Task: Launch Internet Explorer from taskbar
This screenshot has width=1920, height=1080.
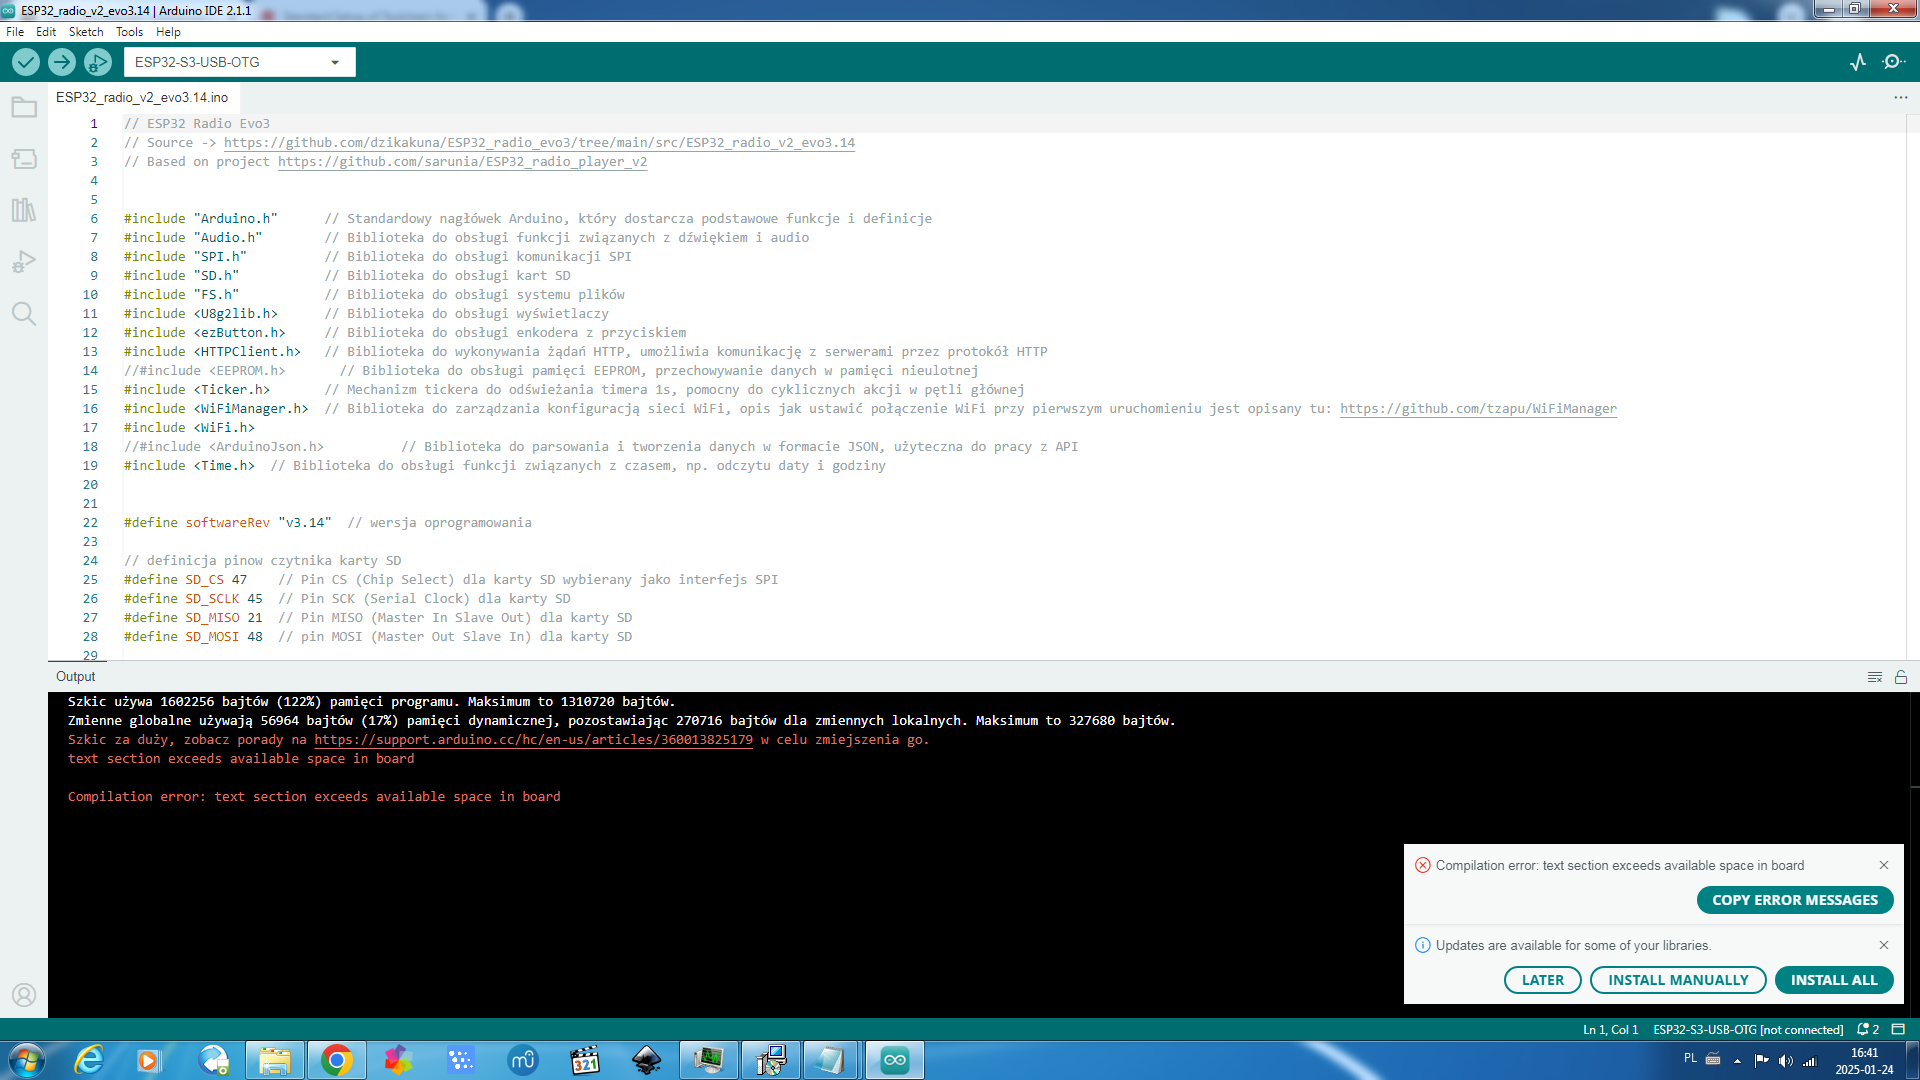Action: [89, 1060]
